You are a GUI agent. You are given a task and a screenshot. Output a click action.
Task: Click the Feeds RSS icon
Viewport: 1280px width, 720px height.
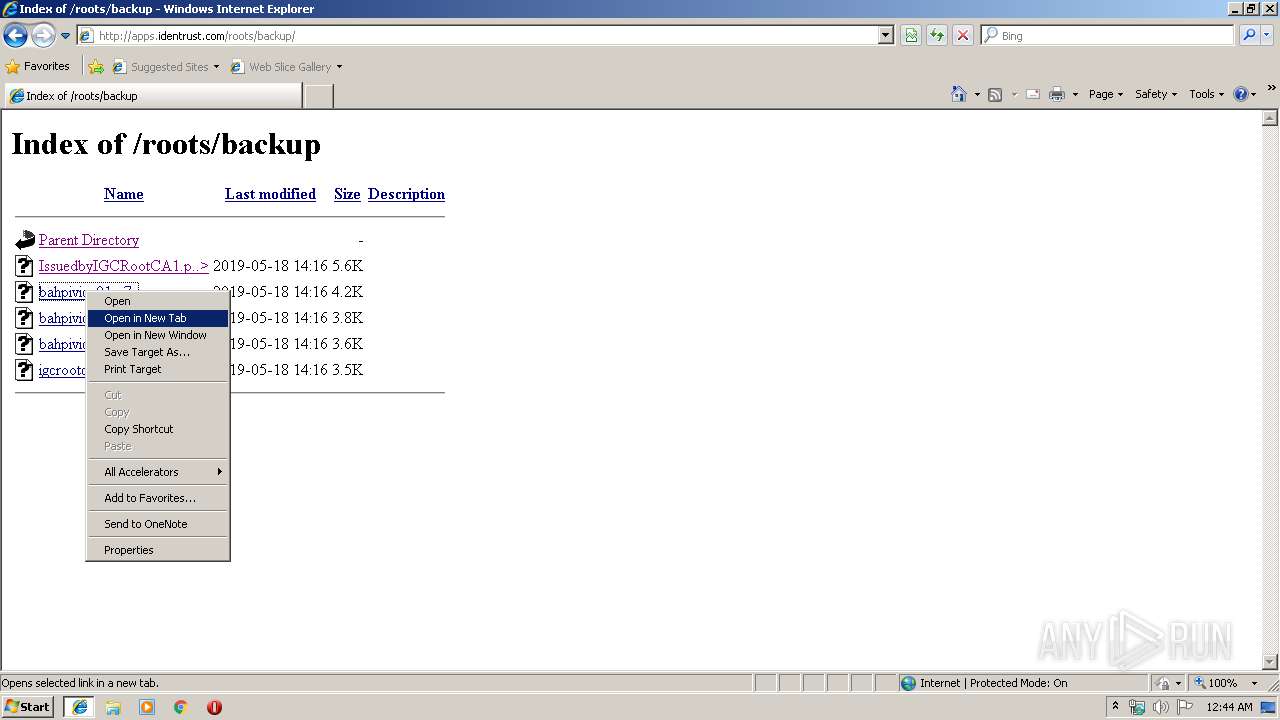[x=995, y=94]
